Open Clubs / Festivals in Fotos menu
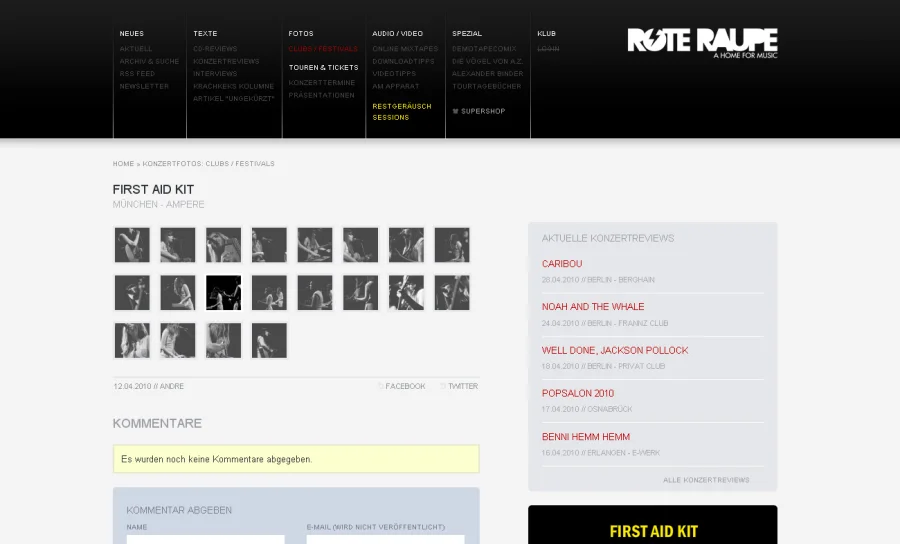This screenshot has height=544, width=900. click(323, 49)
